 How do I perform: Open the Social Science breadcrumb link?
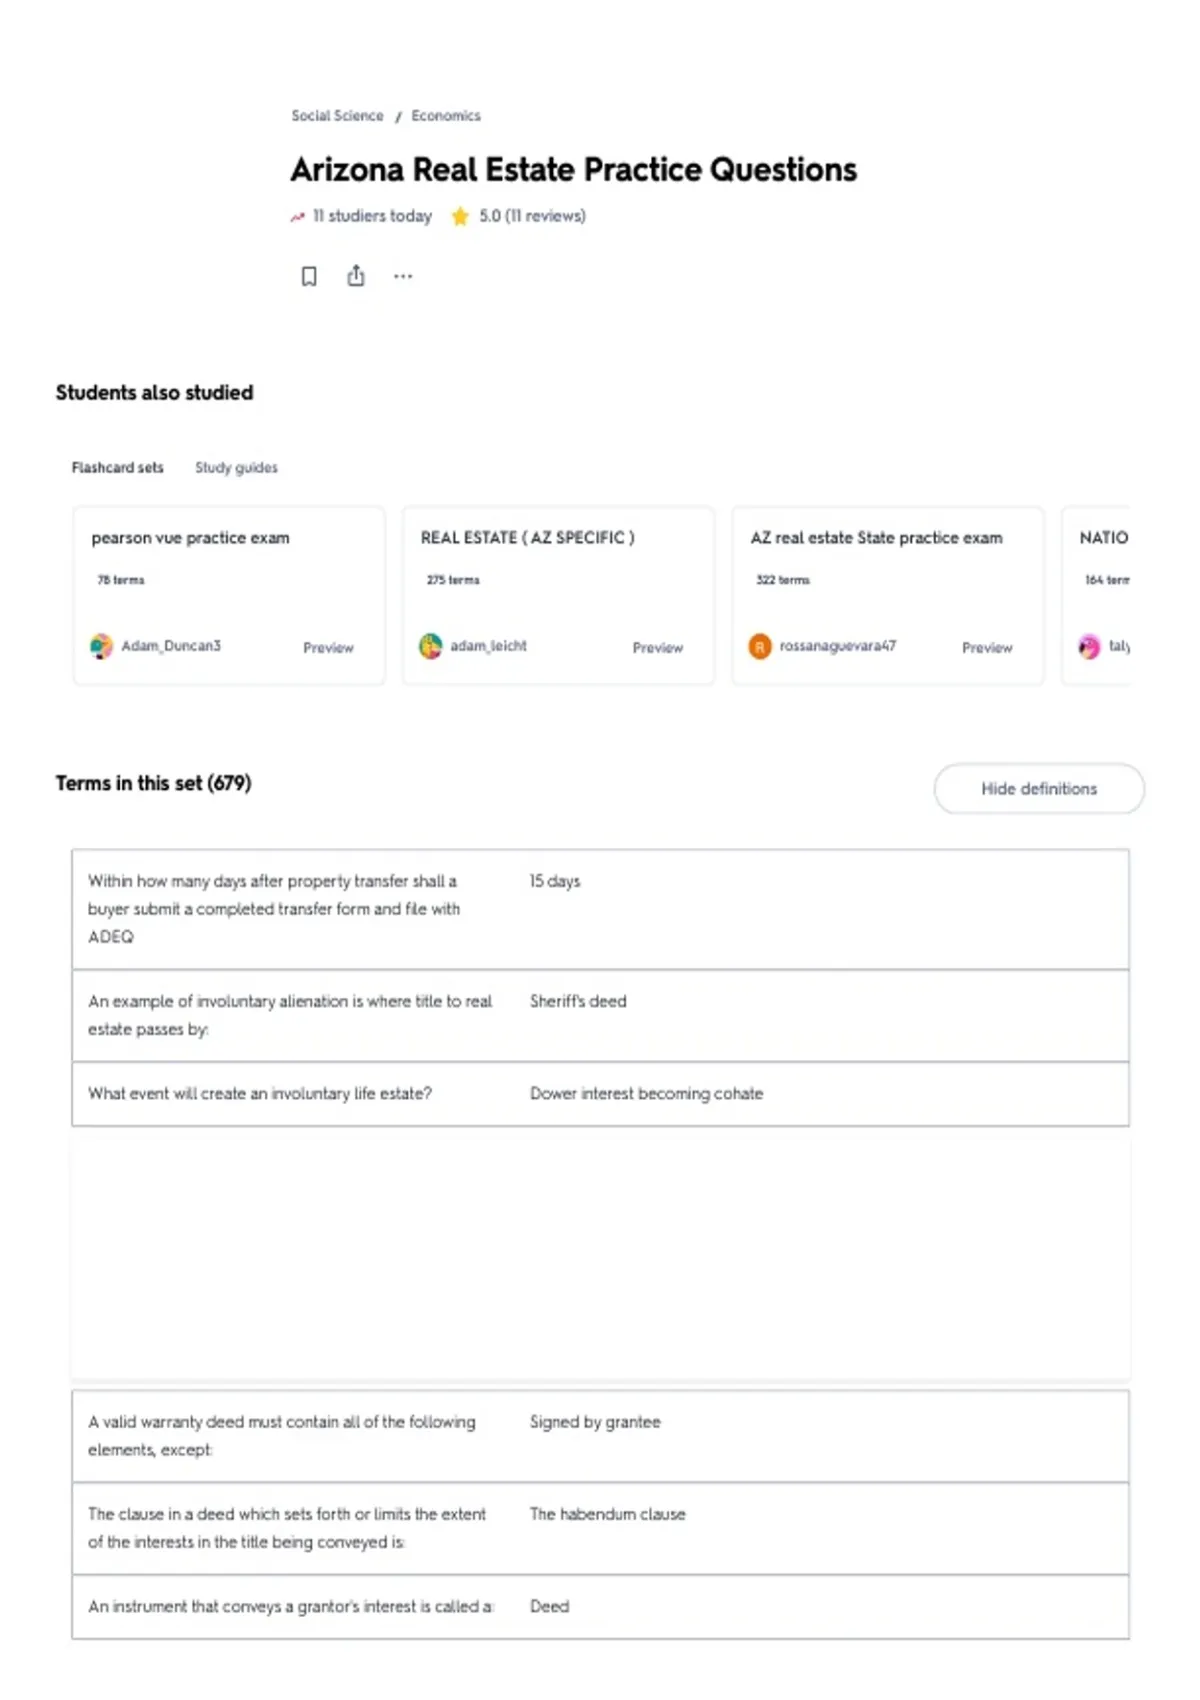click(337, 116)
